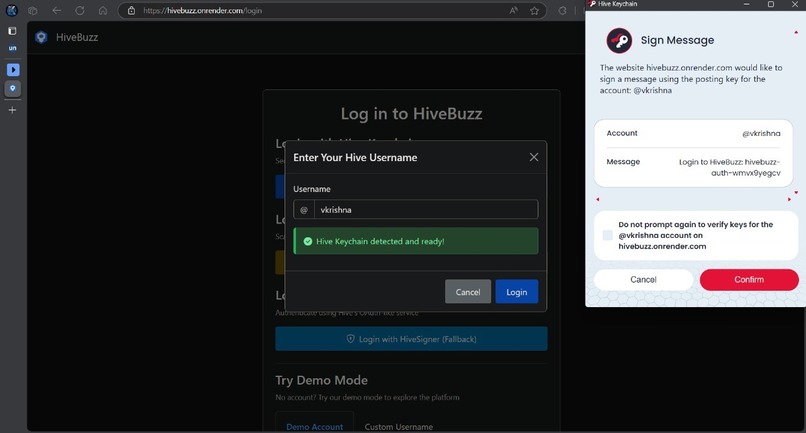Click the Hive Keychain key logo
This screenshot has width=806, height=433.
[619, 41]
